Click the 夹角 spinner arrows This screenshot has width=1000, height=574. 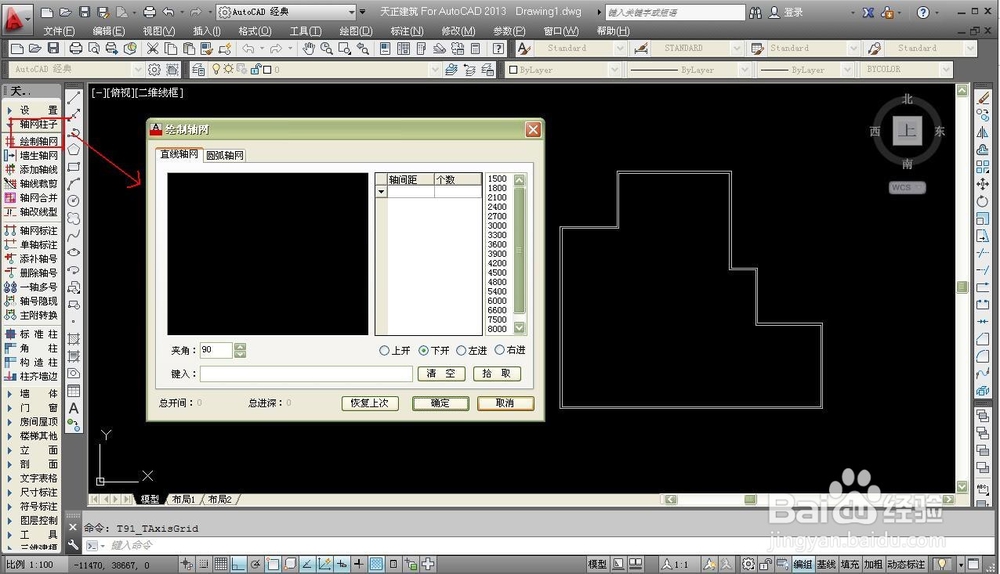(240, 350)
